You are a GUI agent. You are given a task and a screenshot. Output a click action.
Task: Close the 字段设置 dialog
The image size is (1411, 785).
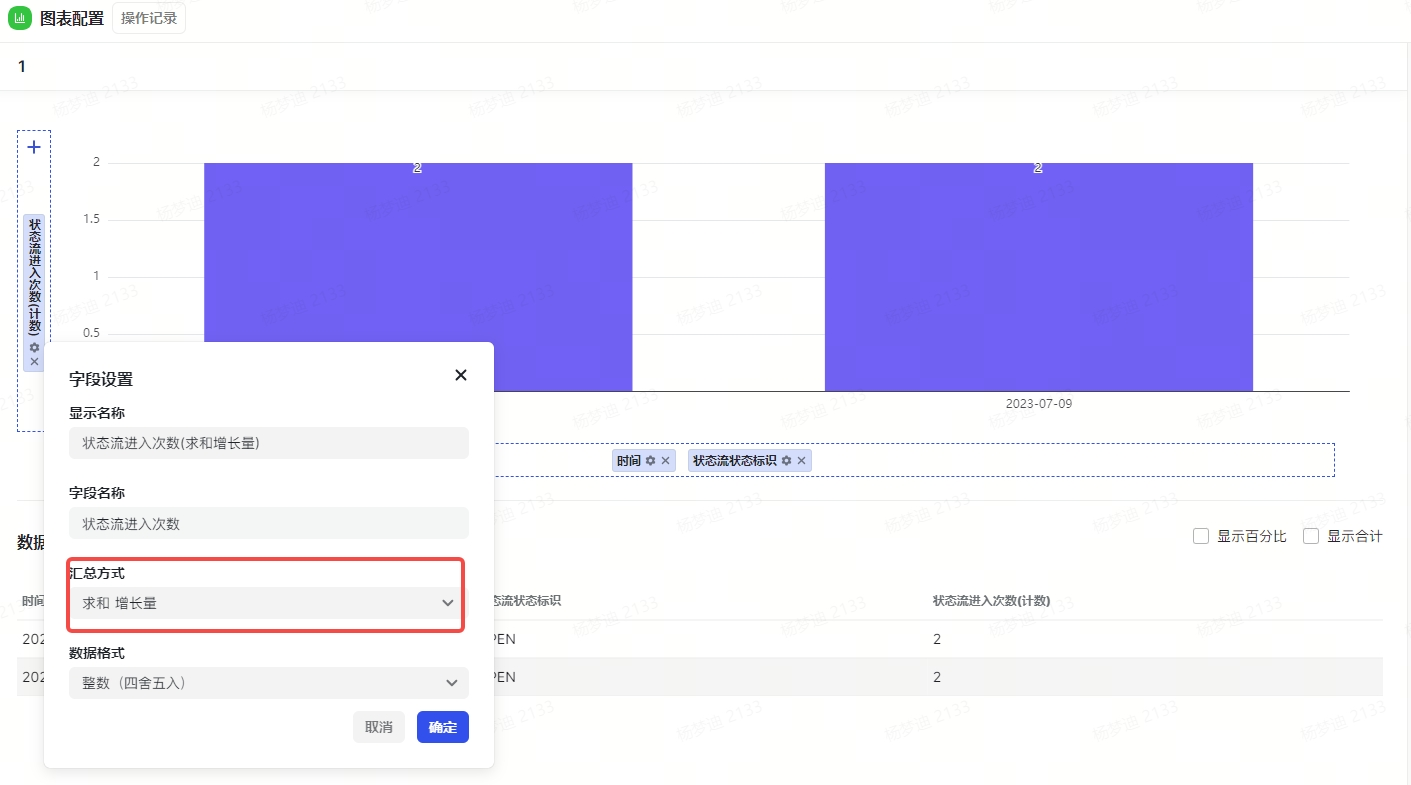(461, 375)
